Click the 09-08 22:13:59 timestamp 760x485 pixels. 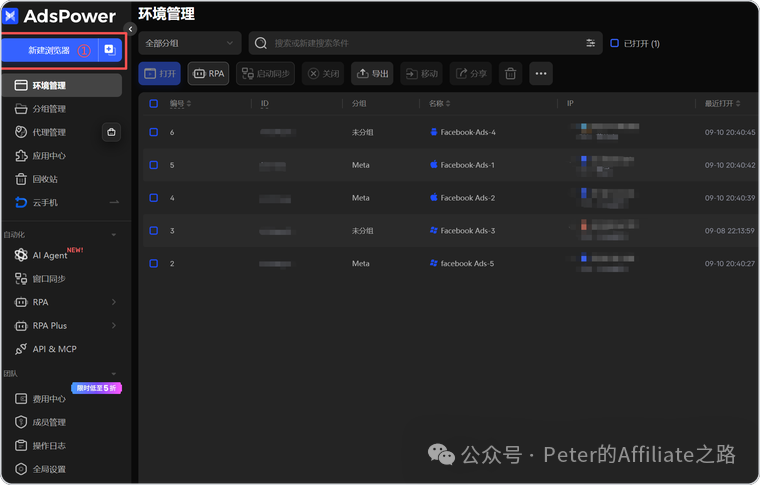coord(729,231)
